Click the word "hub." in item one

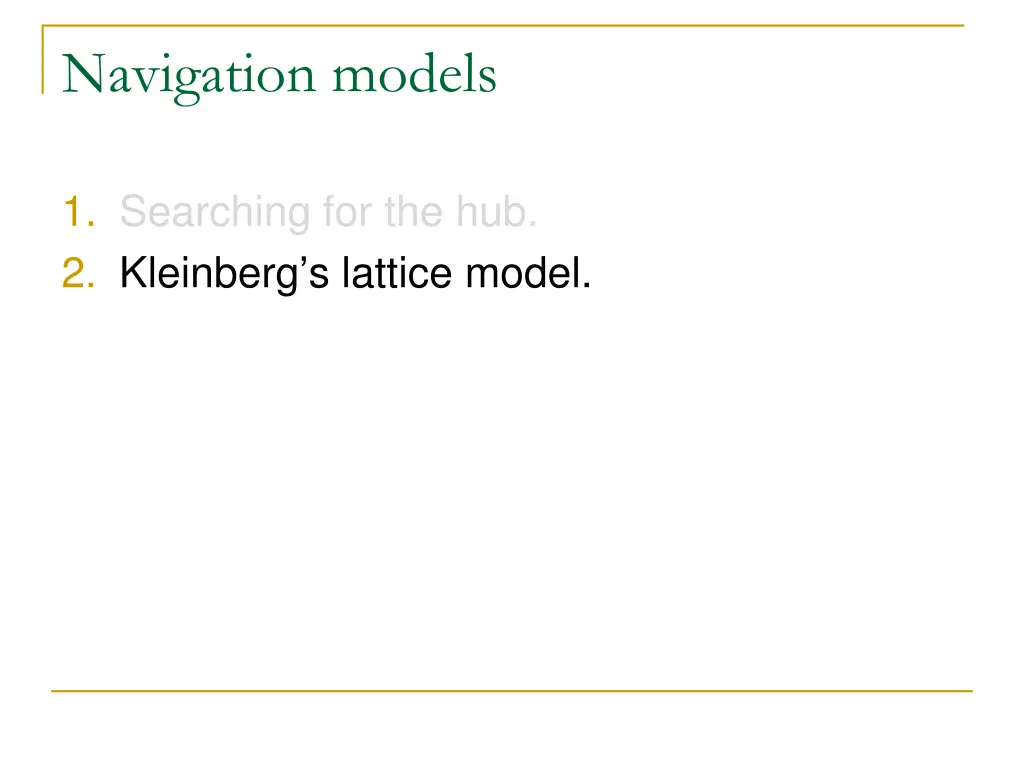tap(498, 212)
